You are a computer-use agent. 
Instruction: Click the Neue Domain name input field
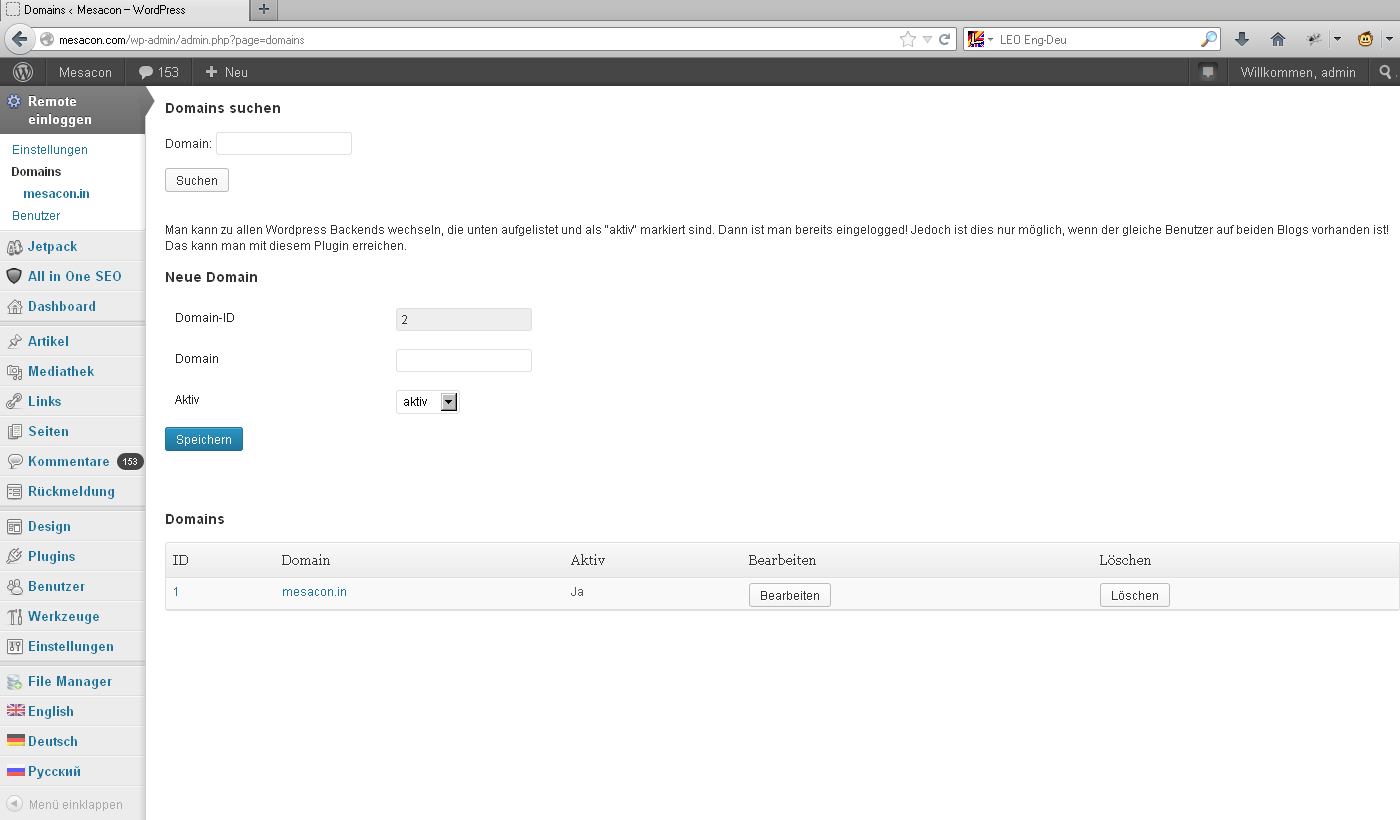464,360
